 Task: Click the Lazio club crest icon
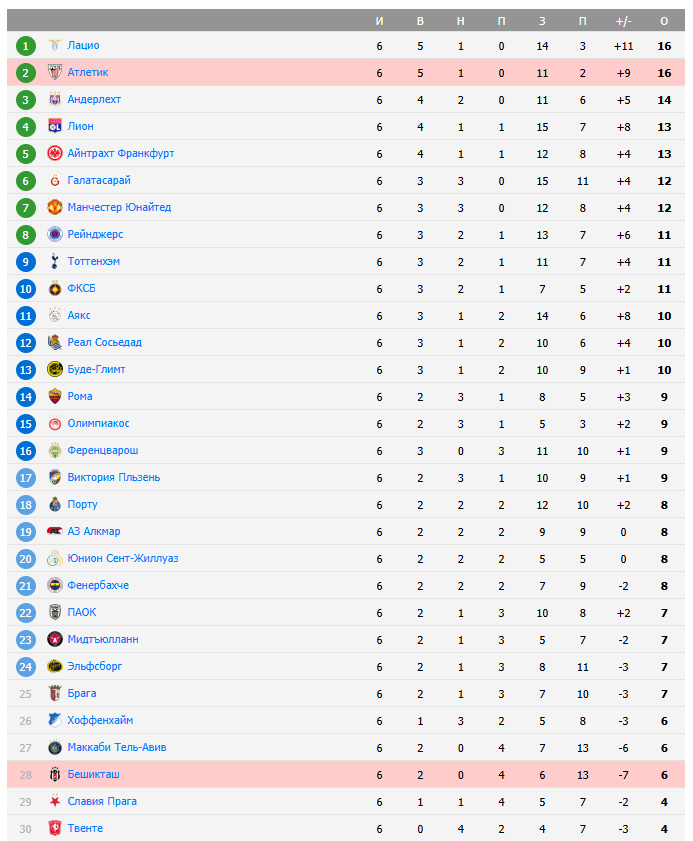(55, 45)
